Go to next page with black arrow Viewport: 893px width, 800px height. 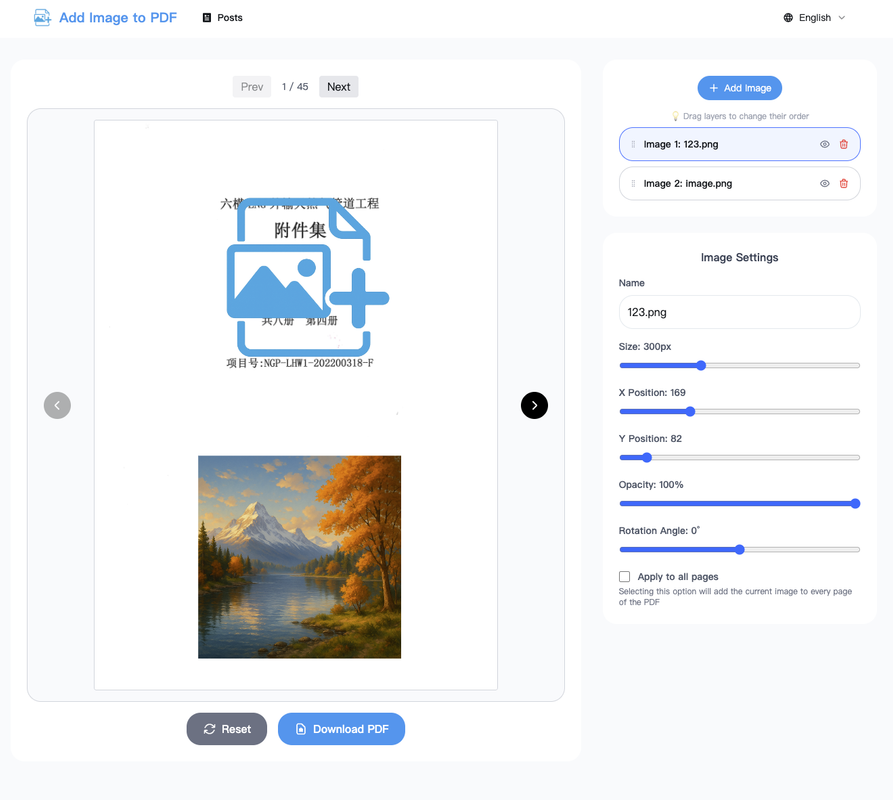(x=534, y=405)
